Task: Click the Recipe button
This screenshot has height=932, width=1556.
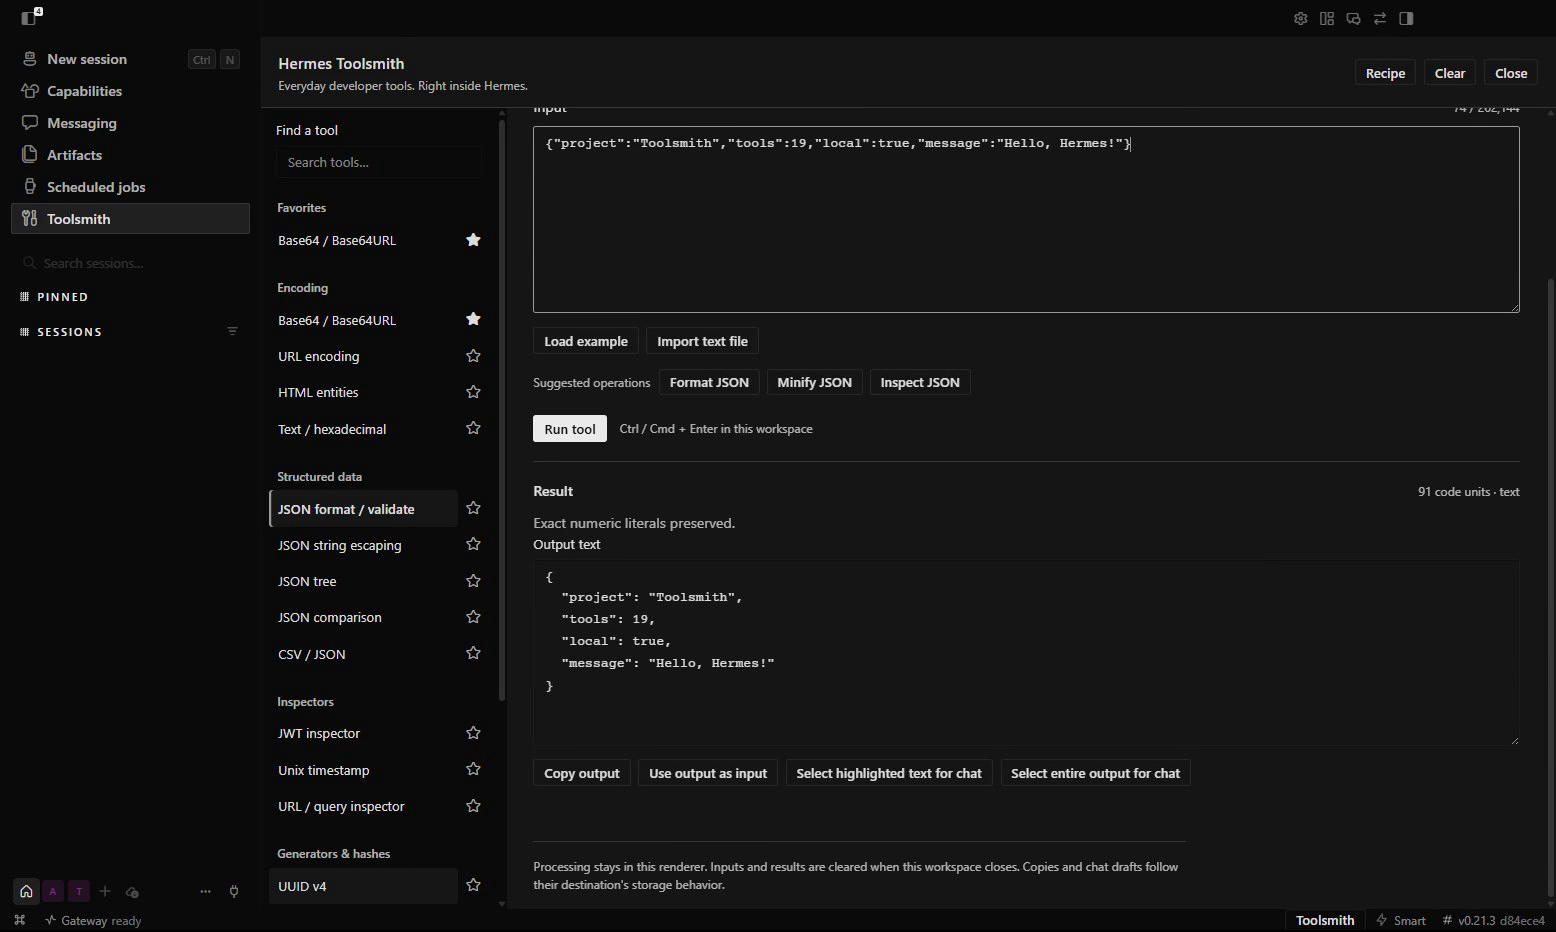Action: (1385, 73)
